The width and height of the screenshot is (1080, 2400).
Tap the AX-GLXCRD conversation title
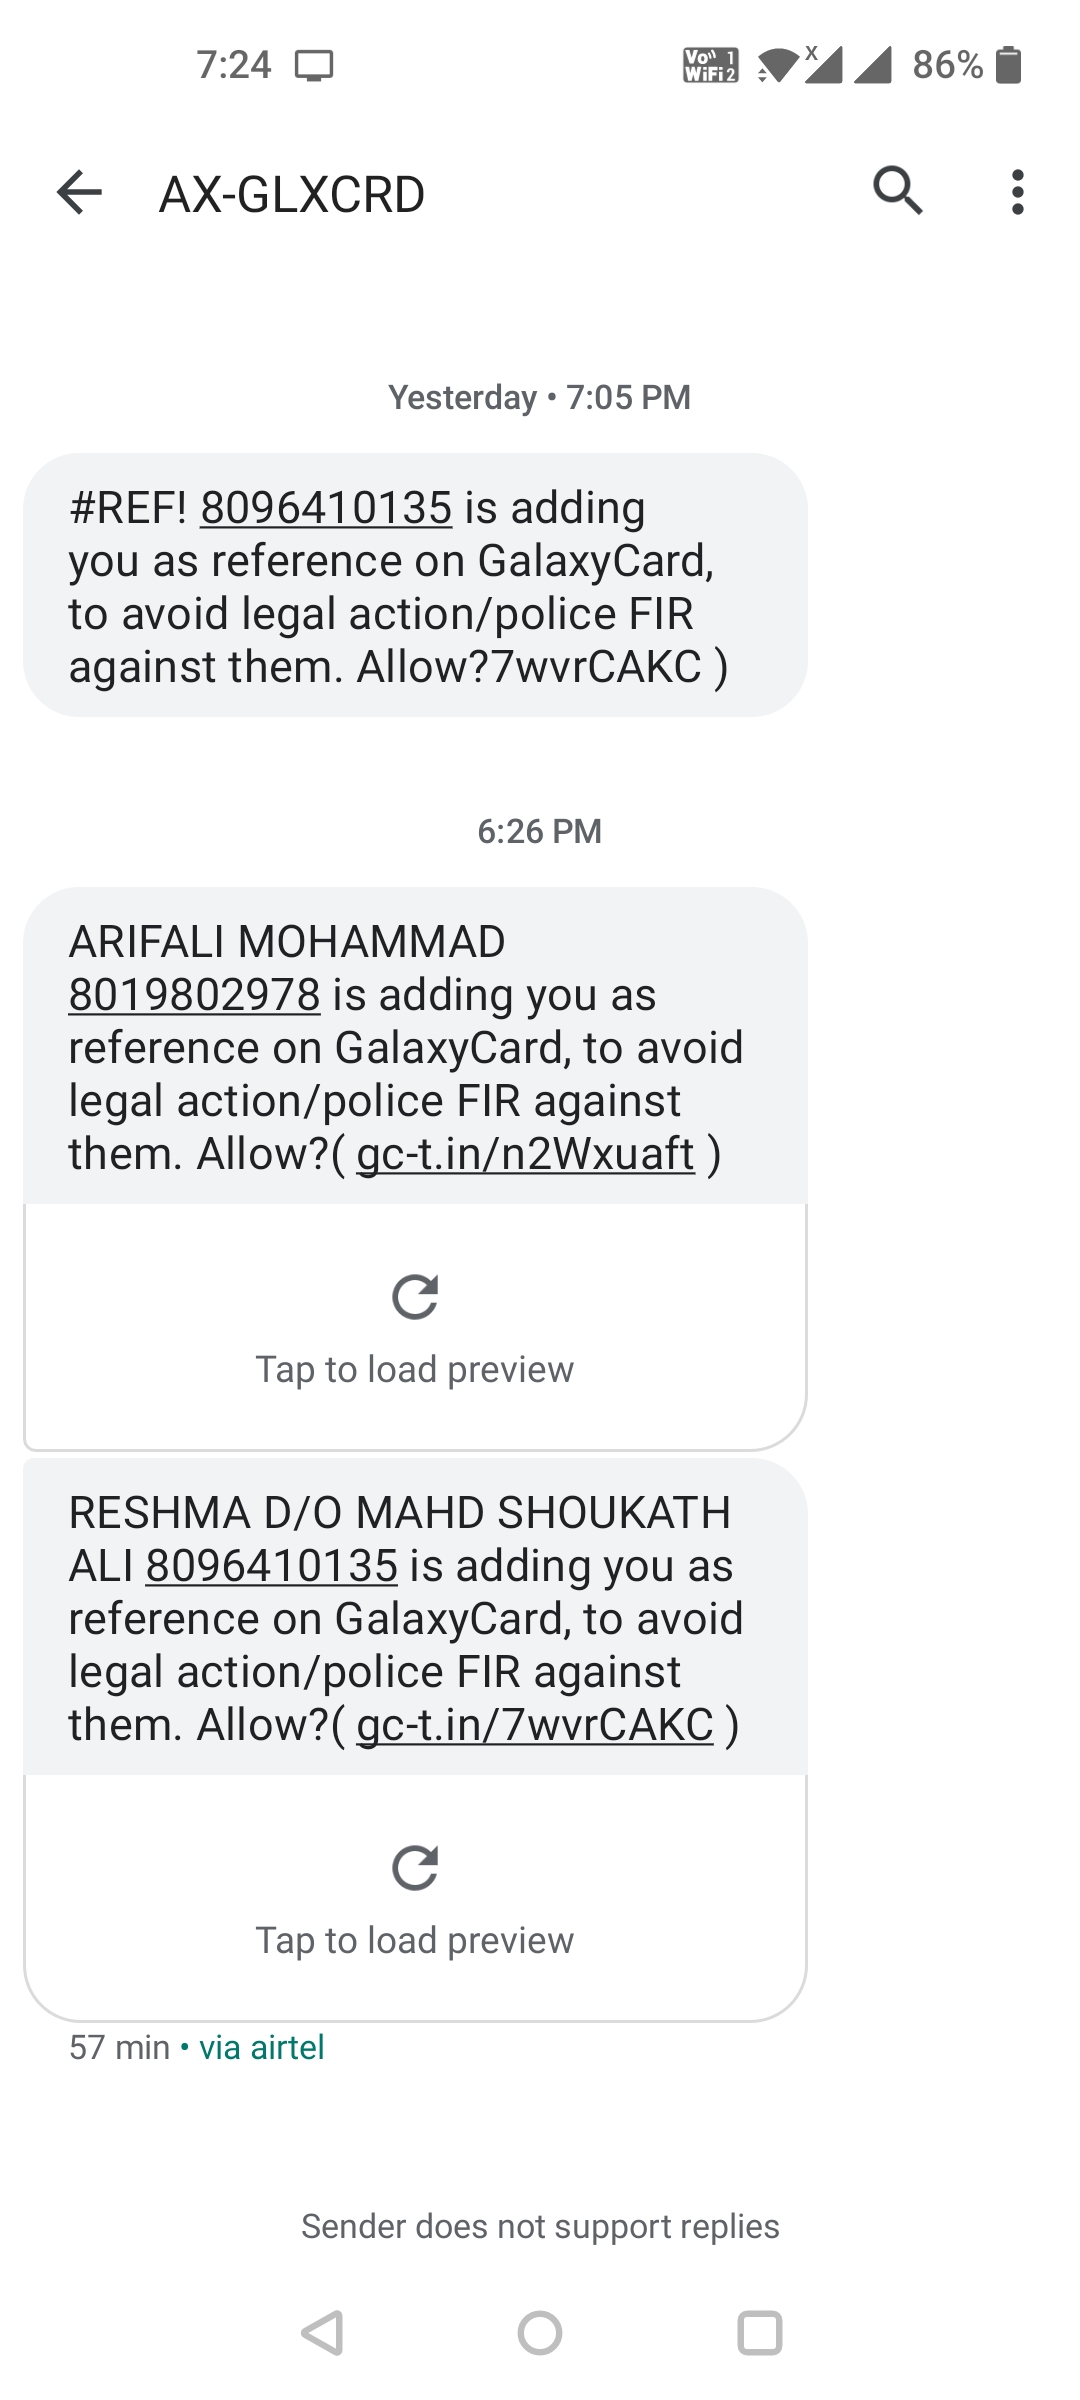click(292, 194)
